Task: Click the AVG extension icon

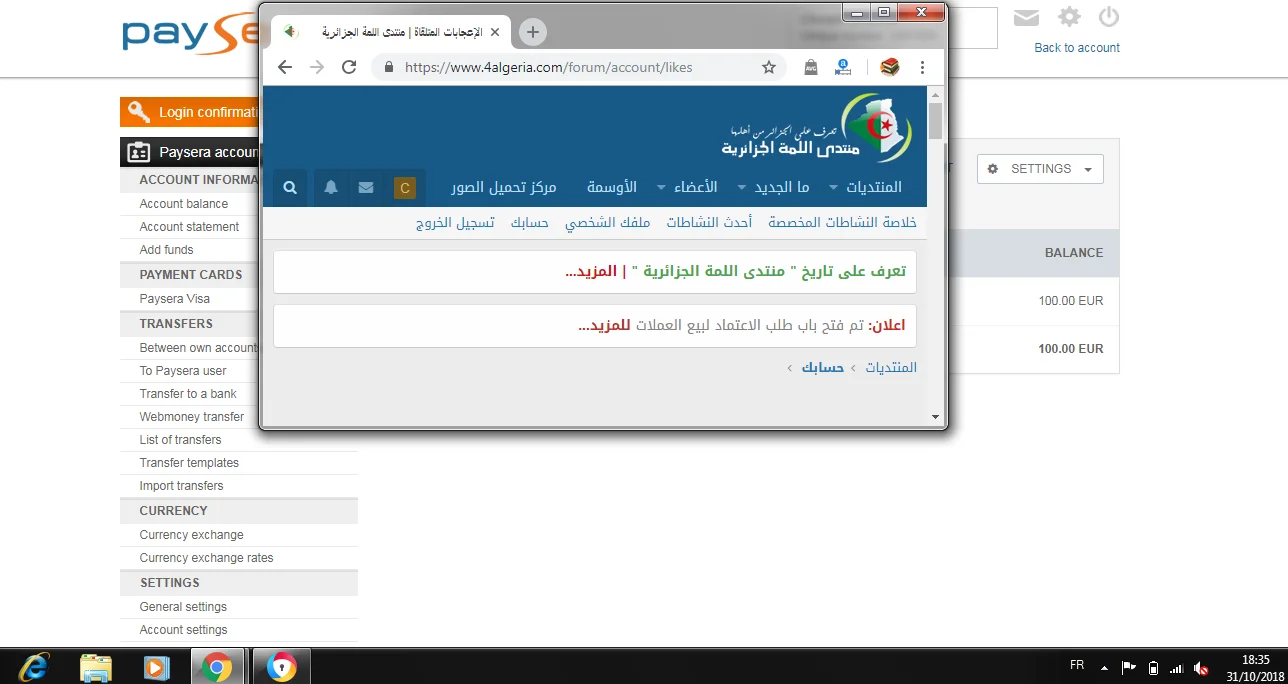Action: tap(810, 67)
